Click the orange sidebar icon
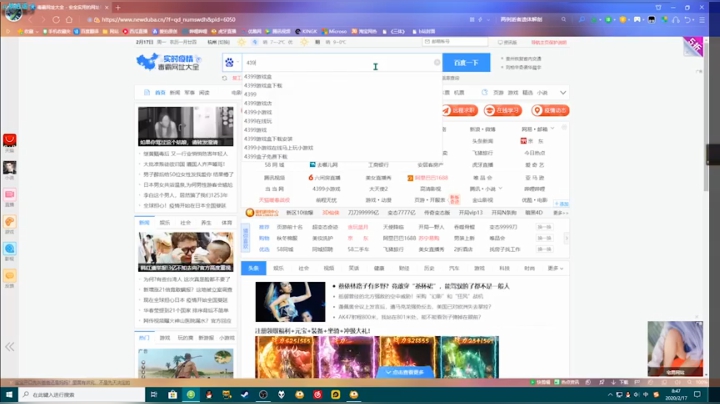This screenshot has height=404, width=720. click(x=10, y=222)
